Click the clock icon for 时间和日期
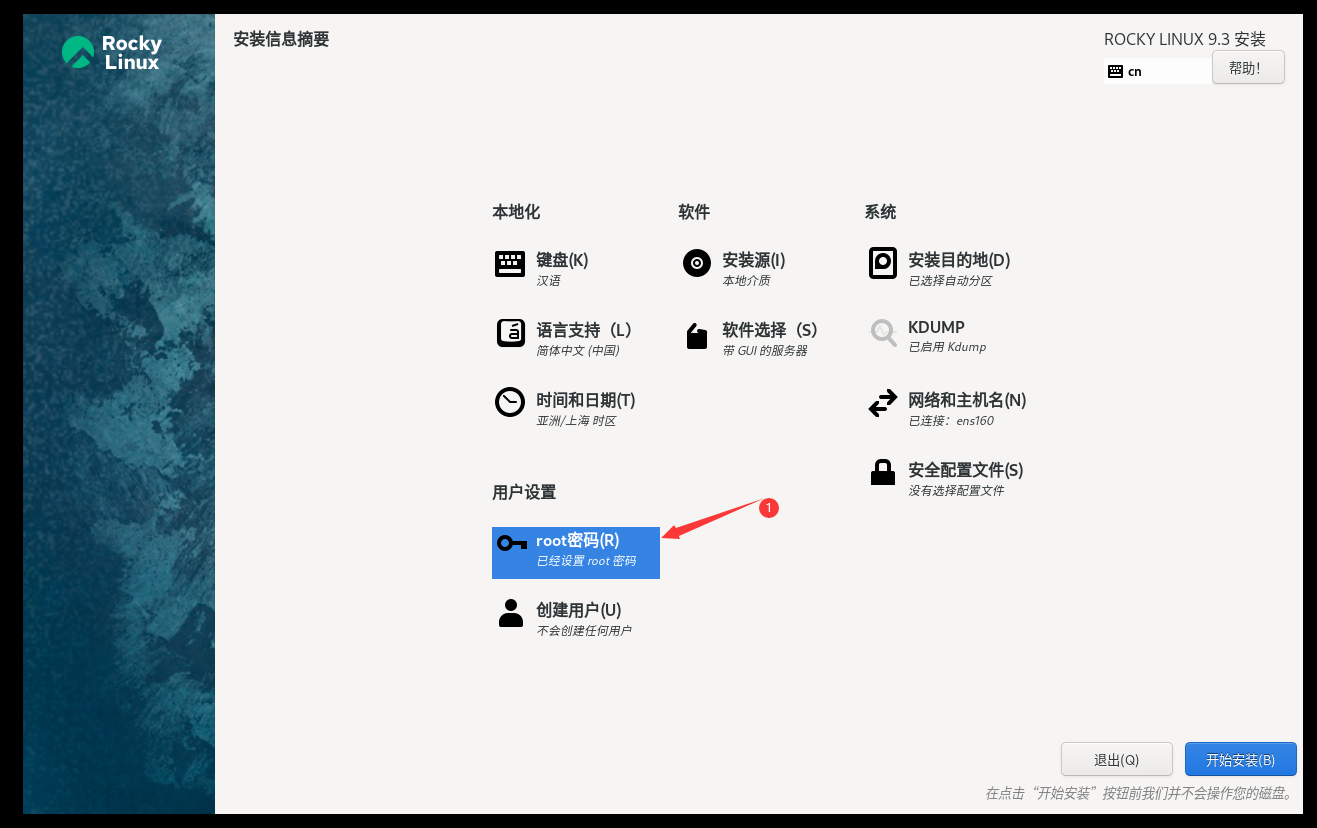The image size is (1317, 828). (510, 402)
